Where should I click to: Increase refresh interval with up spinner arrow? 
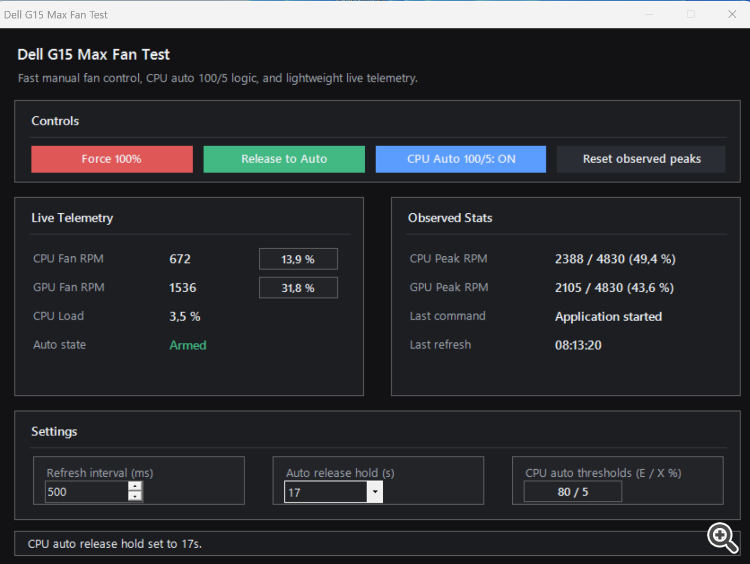pyautogui.click(x=135, y=486)
